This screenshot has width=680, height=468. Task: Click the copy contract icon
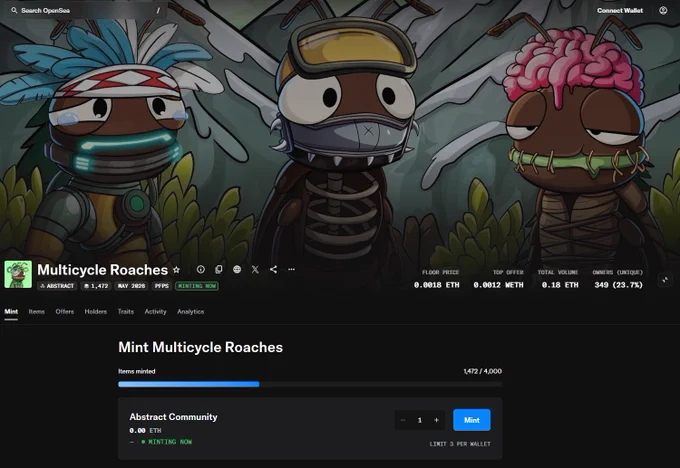pyautogui.click(x=219, y=269)
